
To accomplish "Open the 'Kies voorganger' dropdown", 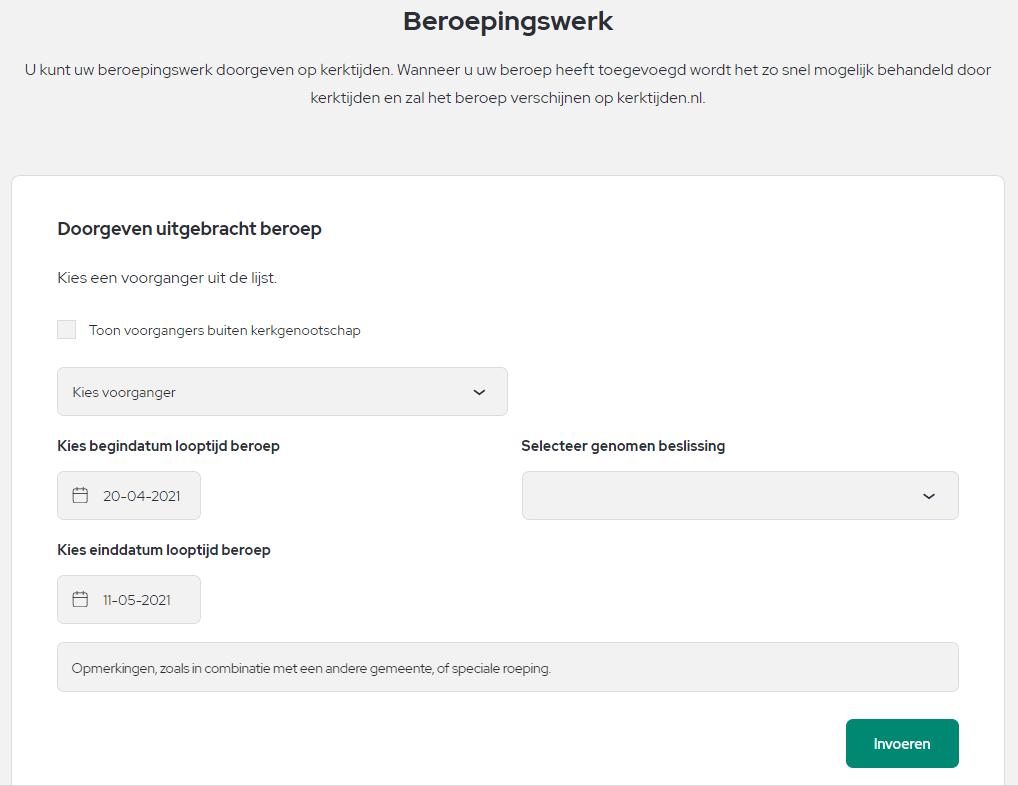I will tap(282, 391).
